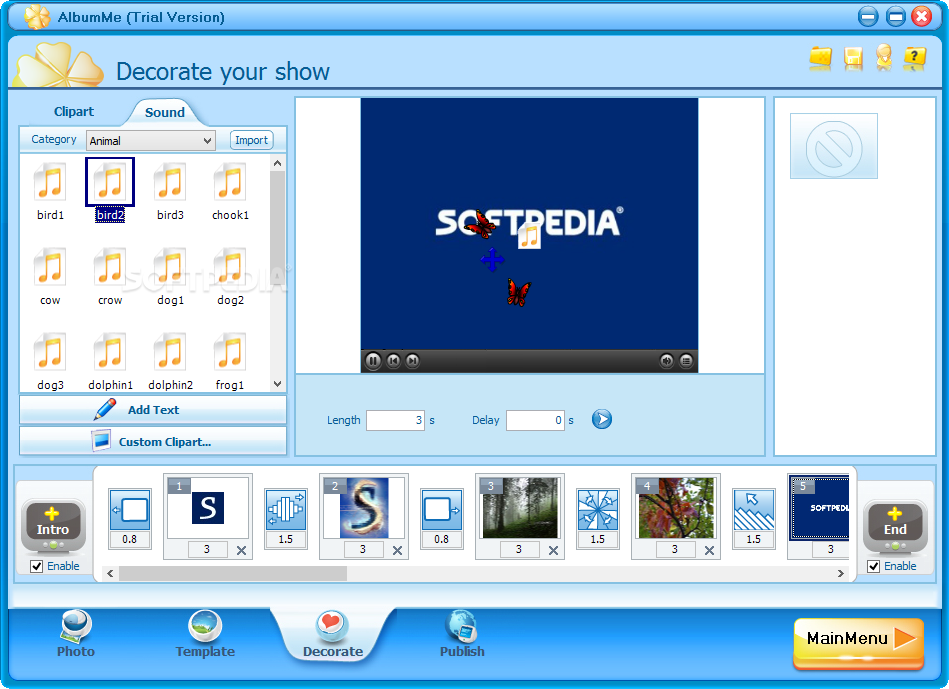Select the cow sound clip
Viewport: 949px width, 689px height.
coord(50,276)
